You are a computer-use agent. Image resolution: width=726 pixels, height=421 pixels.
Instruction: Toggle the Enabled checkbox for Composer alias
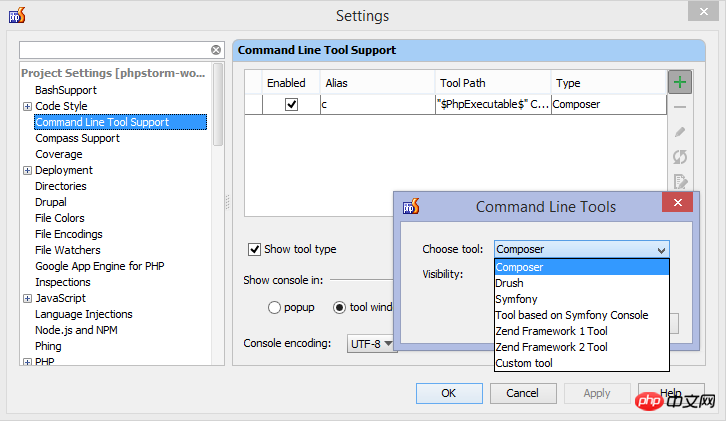(x=291, y=104)
